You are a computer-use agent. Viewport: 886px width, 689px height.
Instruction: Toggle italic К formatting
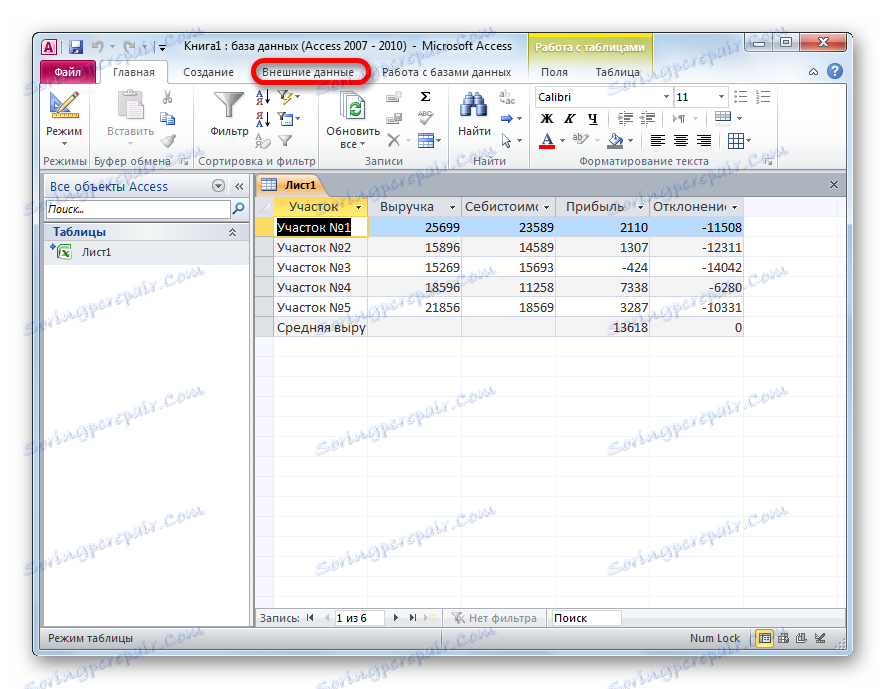click(570, 119)
